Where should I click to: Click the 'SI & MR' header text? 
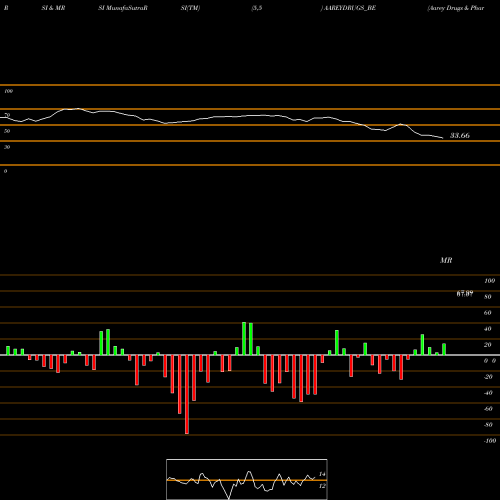[x=53, y=8]
